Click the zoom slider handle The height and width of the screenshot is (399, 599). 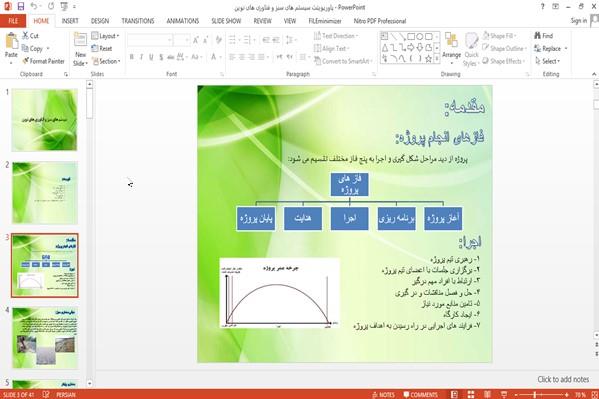pyautogui.click(x=534, y=394)
